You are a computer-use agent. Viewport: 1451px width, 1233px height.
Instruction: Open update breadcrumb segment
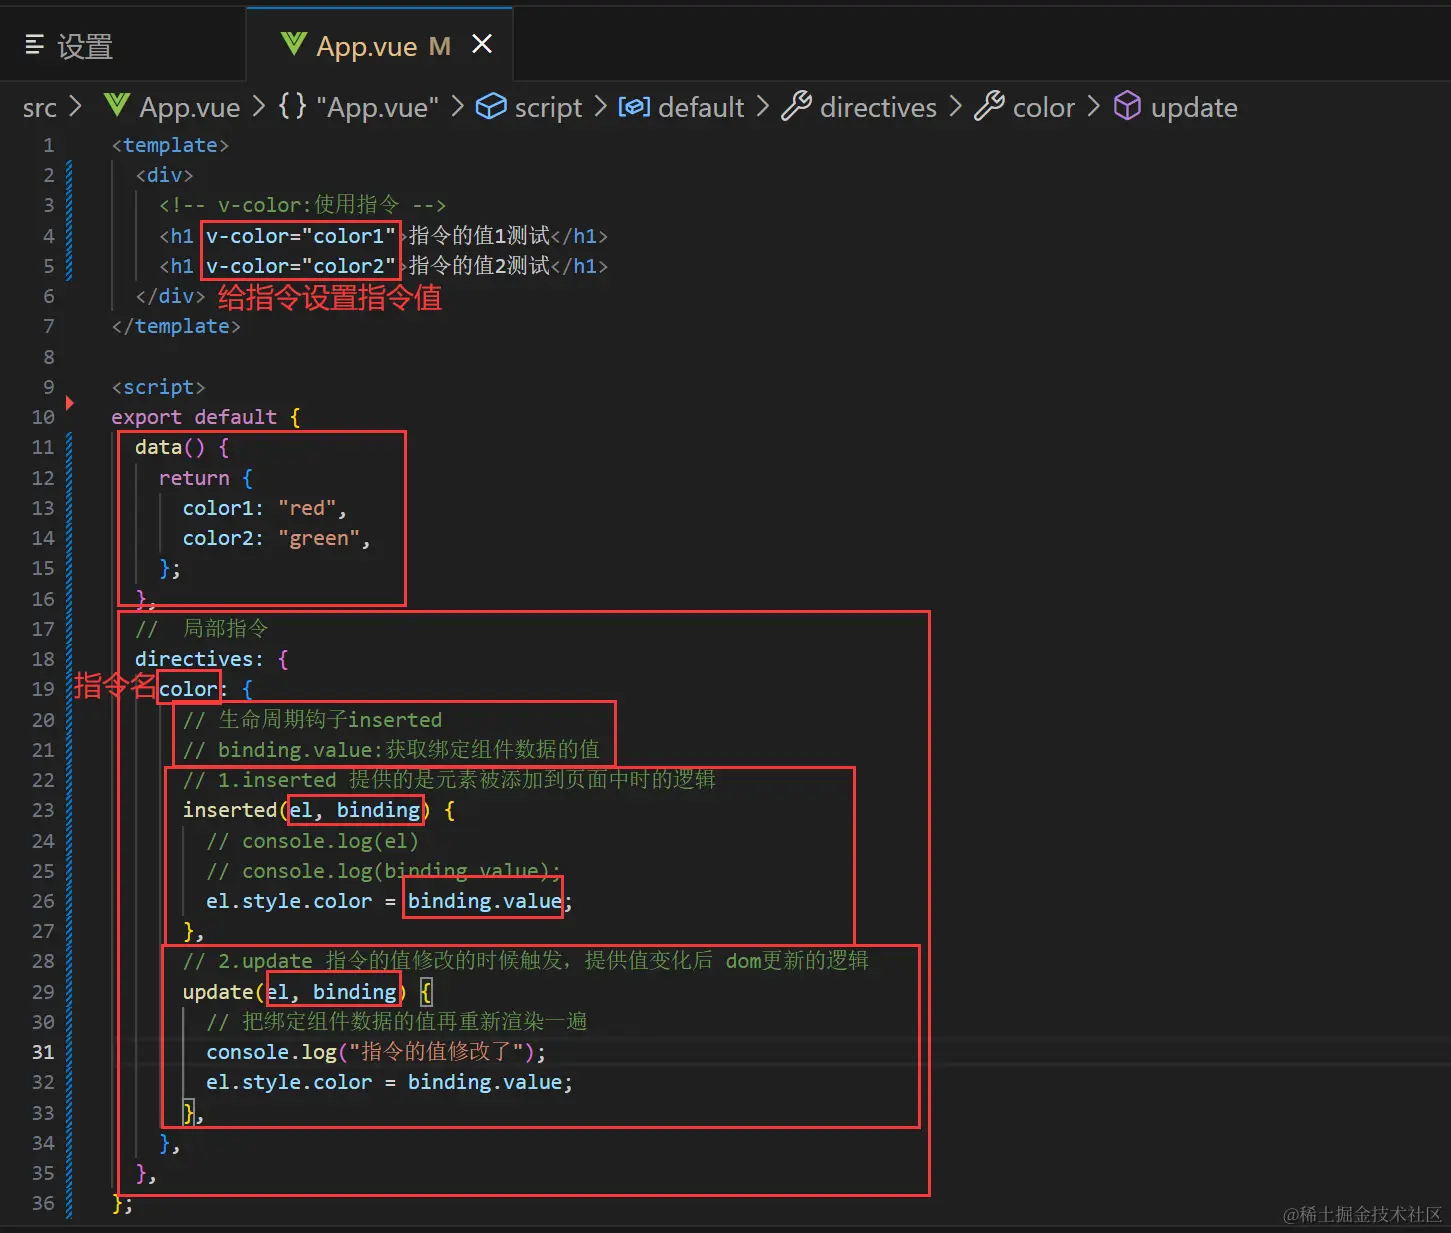1194,108
